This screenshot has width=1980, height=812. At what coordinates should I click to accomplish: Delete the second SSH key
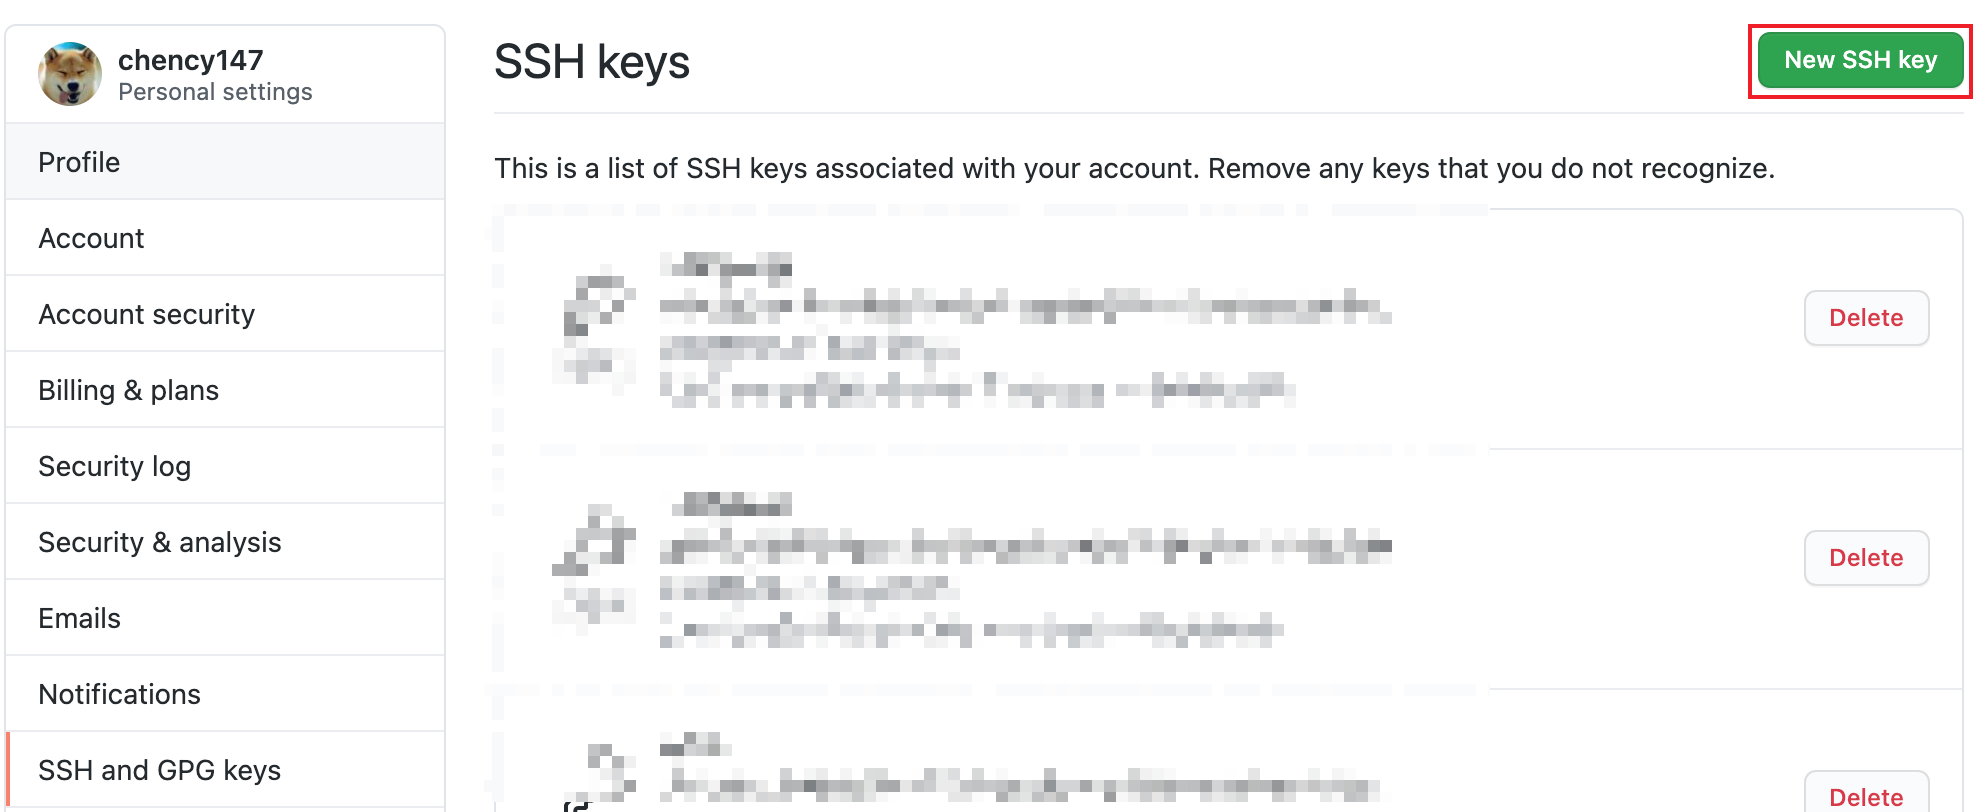coord(1866,558)
